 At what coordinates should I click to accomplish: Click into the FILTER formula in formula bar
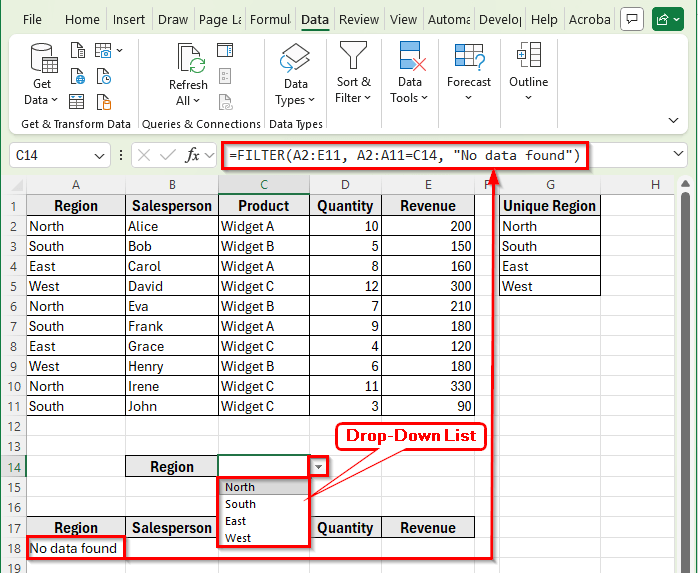coord(405,155)
